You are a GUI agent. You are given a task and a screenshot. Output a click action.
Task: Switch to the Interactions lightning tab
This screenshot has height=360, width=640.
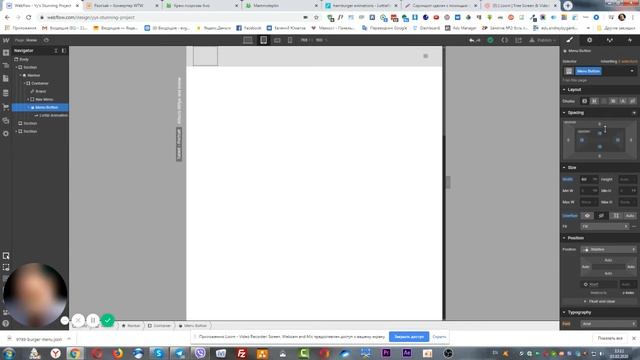tap(629, 40)
